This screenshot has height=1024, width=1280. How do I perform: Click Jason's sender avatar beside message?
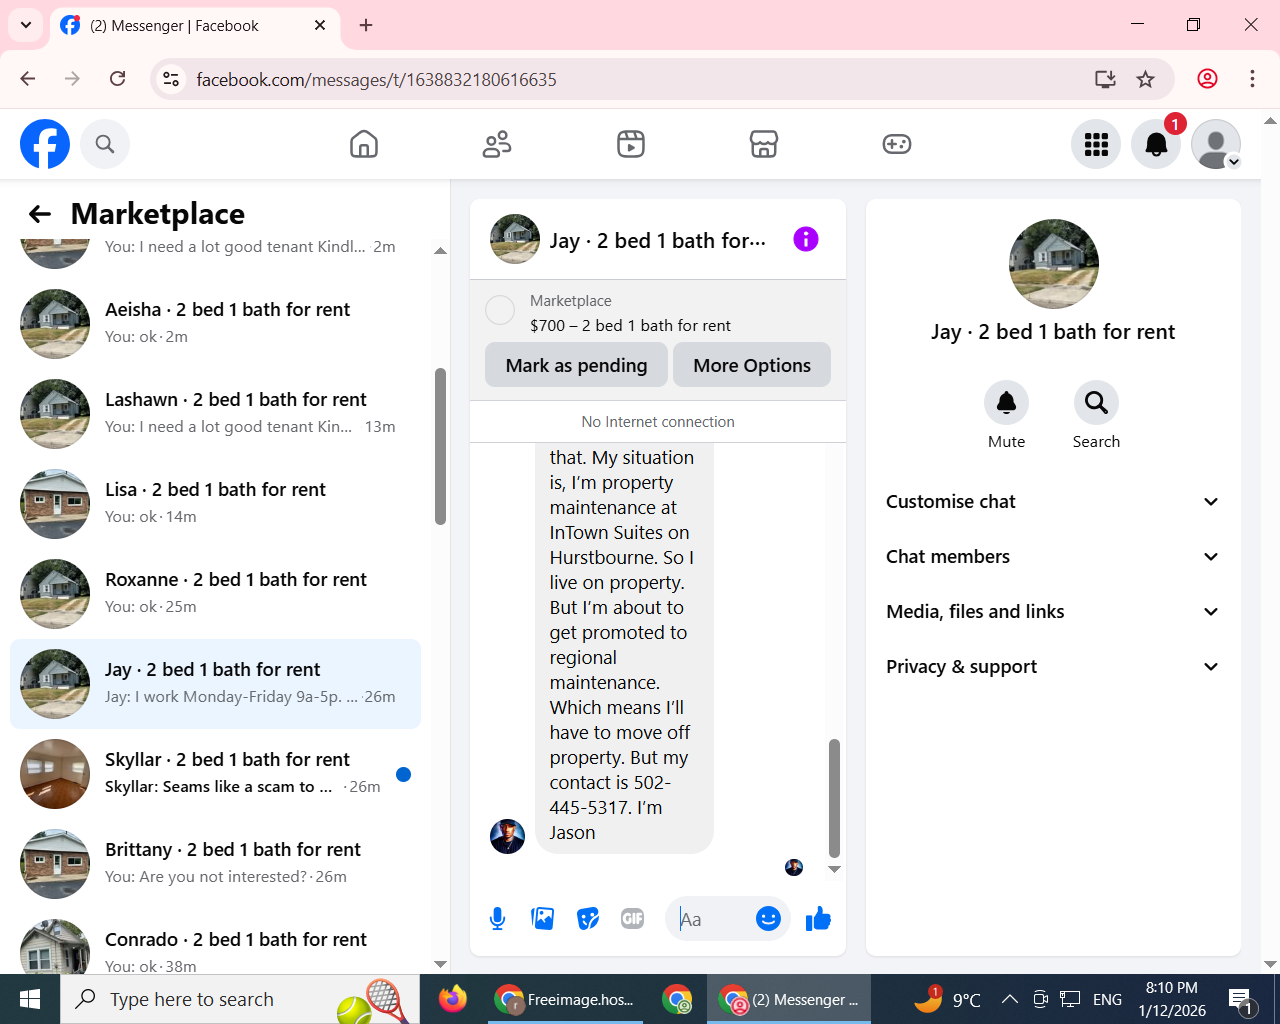[x=507, y=836]
